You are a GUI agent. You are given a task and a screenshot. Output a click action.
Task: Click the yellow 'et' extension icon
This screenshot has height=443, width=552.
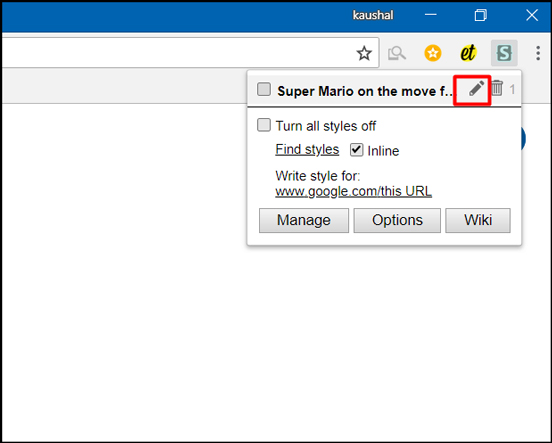pyautogui.click(x=468, y=53)
